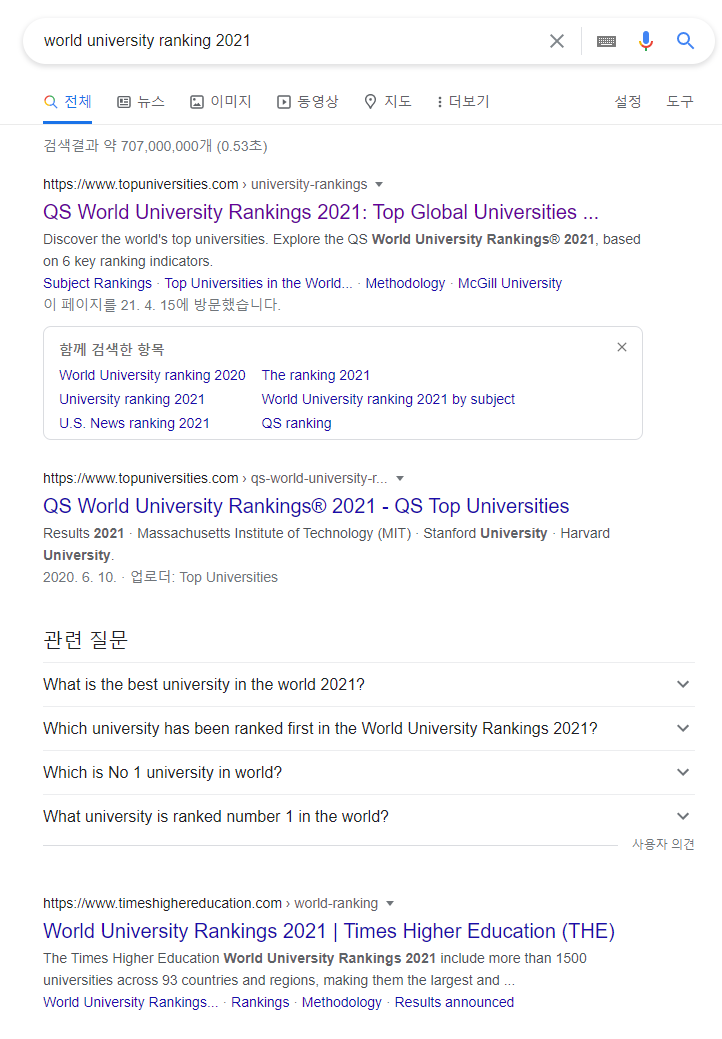Search 'QS ranking' suggestion
This screenshot has height=1039, width=722.
(x=297, y=423)
